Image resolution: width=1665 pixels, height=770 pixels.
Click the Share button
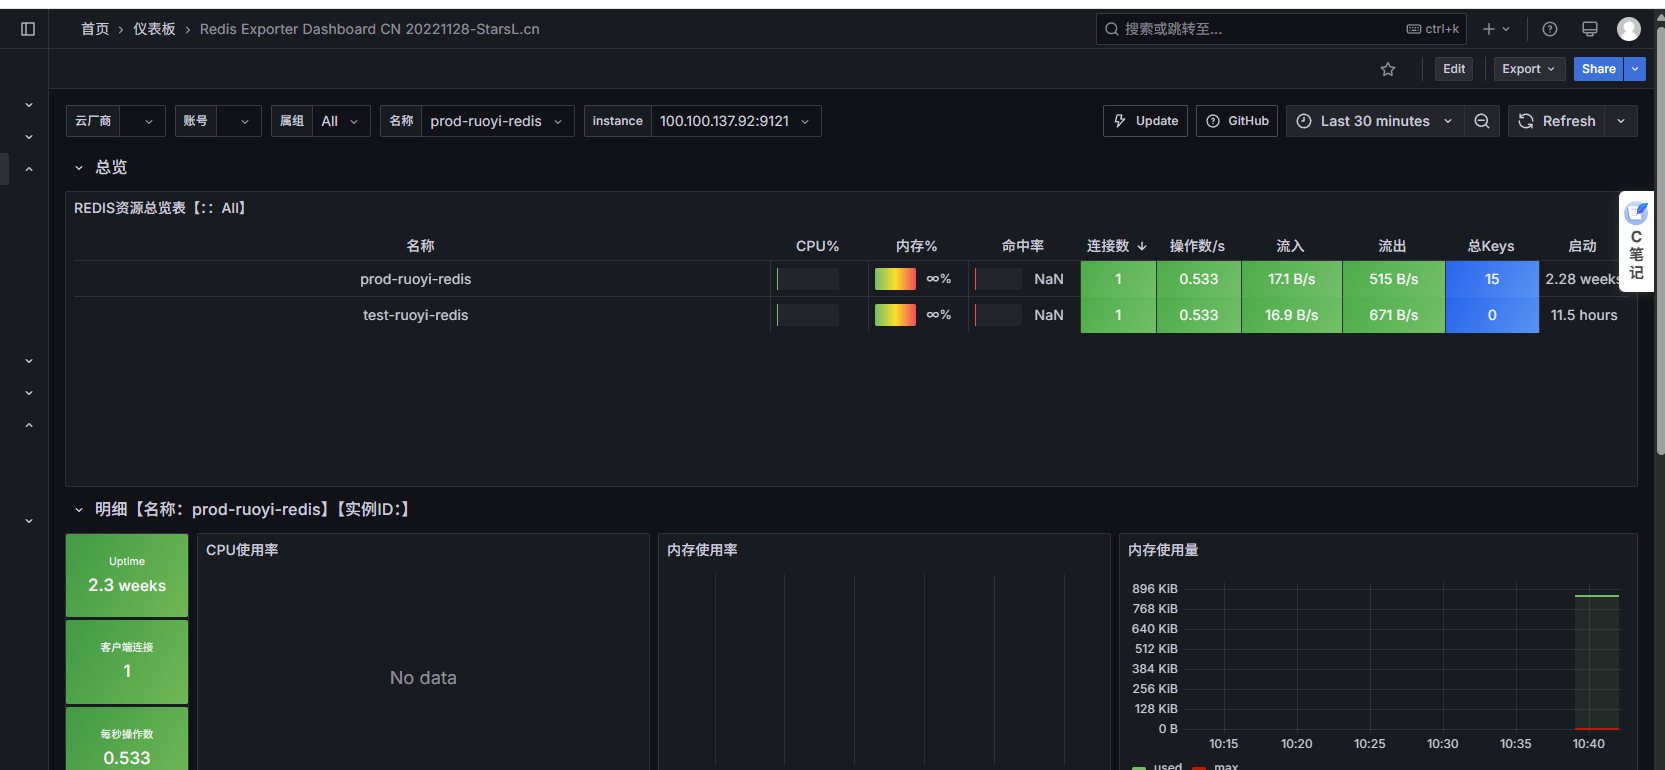pos(1599,69)
